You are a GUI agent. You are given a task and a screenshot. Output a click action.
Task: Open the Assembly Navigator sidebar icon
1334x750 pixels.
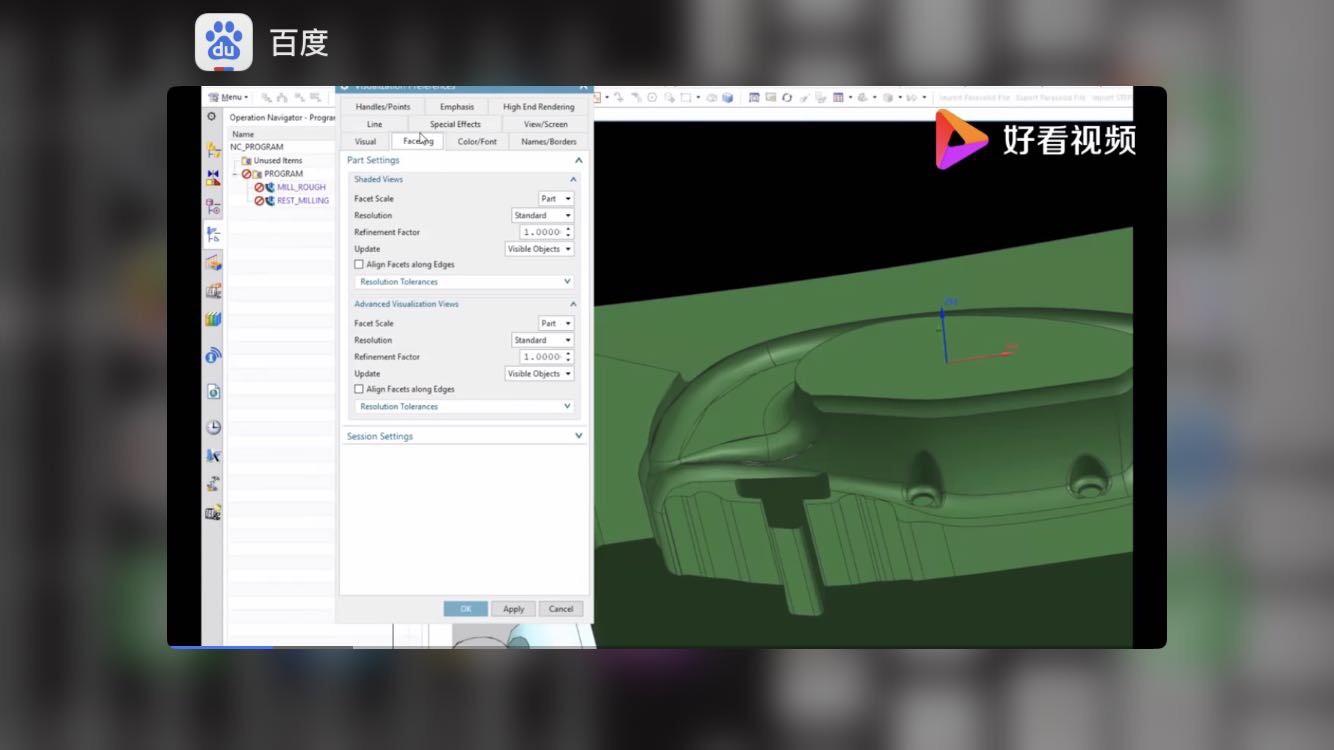[213, 150]
